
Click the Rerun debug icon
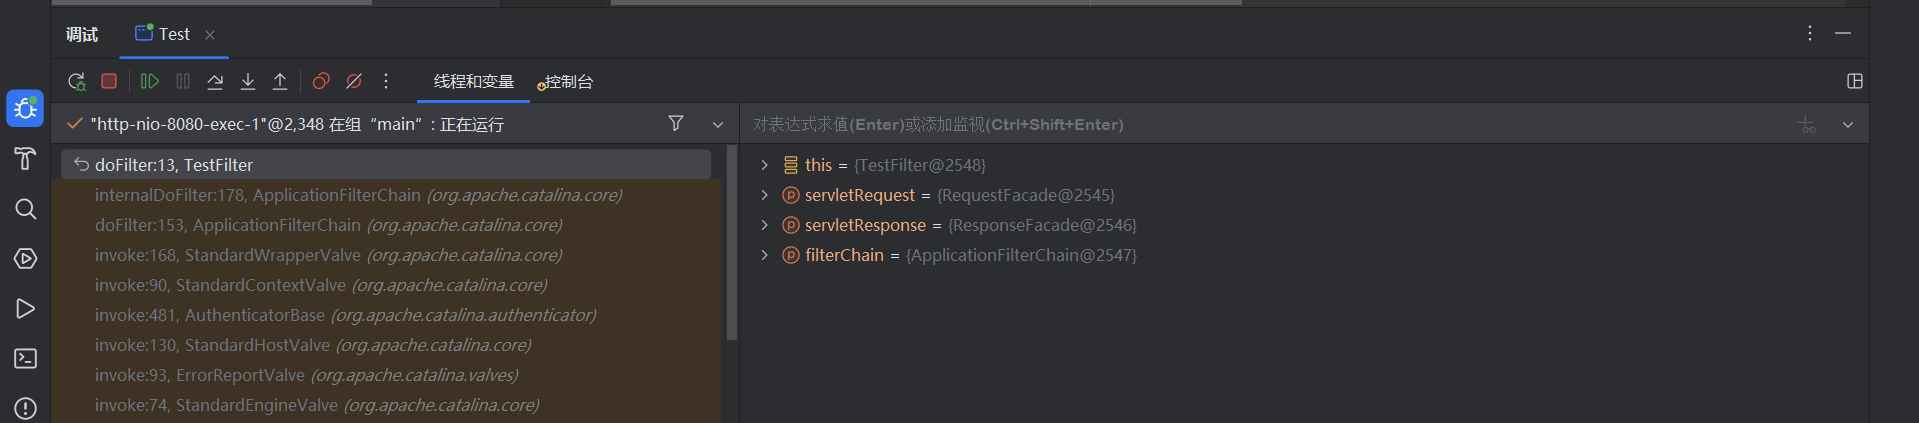click(76, 81)
